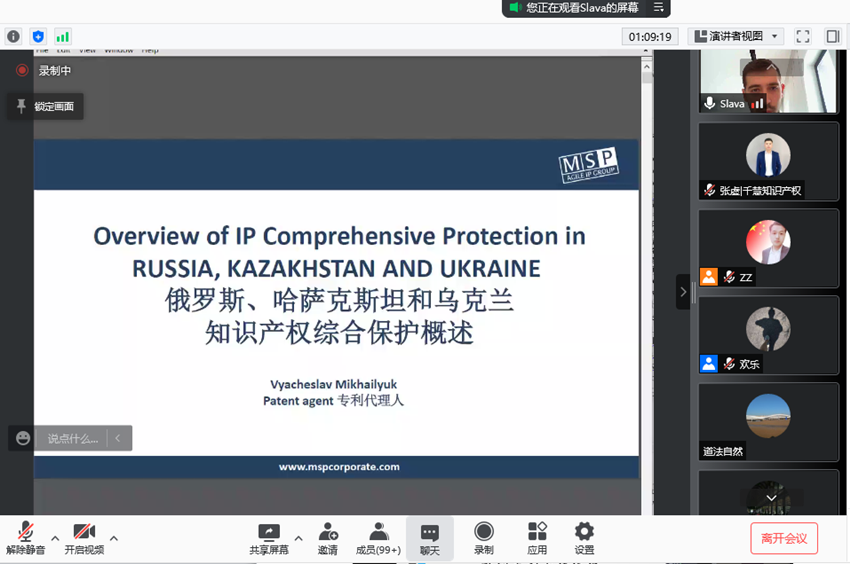This screenshot has width=850, height=564.
Task: Collapse the participant video side panel
Action: coord(683,292)
